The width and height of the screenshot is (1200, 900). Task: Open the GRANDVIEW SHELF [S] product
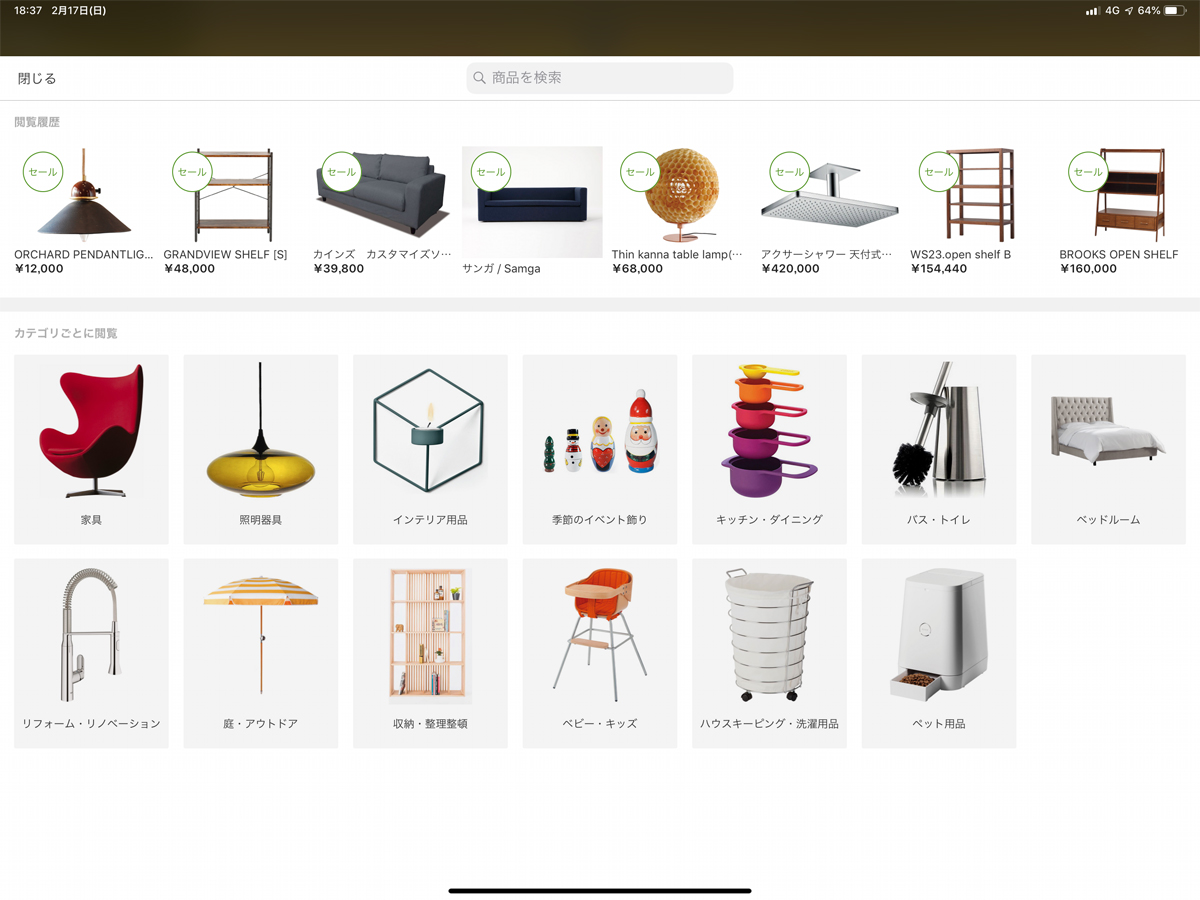[x=233, y=210]
